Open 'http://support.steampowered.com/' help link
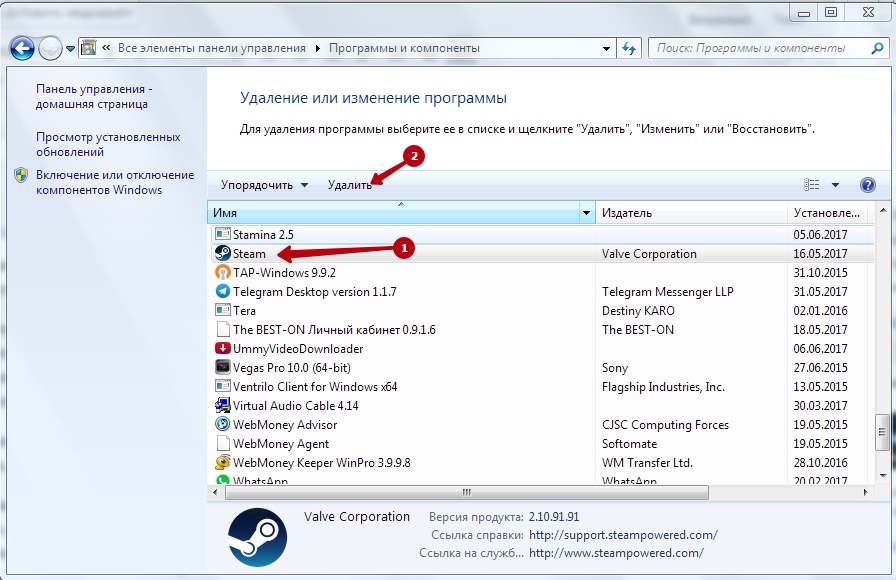The height and width of the screenshot is (580, 896). click(x=623, y=535)
